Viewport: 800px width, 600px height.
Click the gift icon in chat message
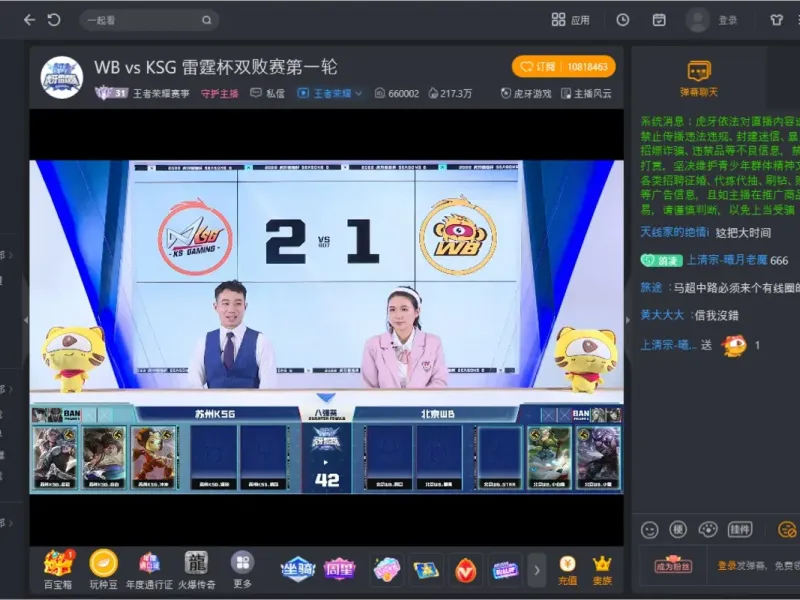click(734, 345)
